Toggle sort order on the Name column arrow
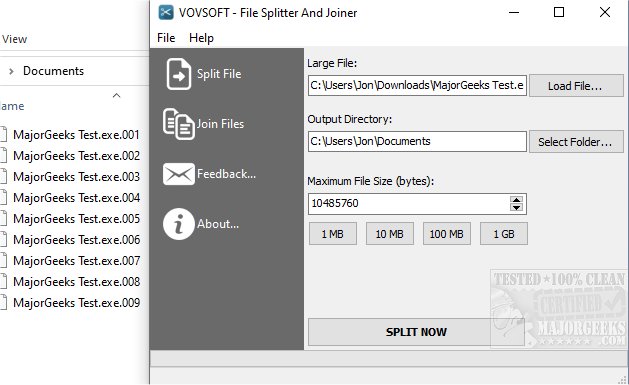The image size is (629, 385). click(x=116, y=95)
